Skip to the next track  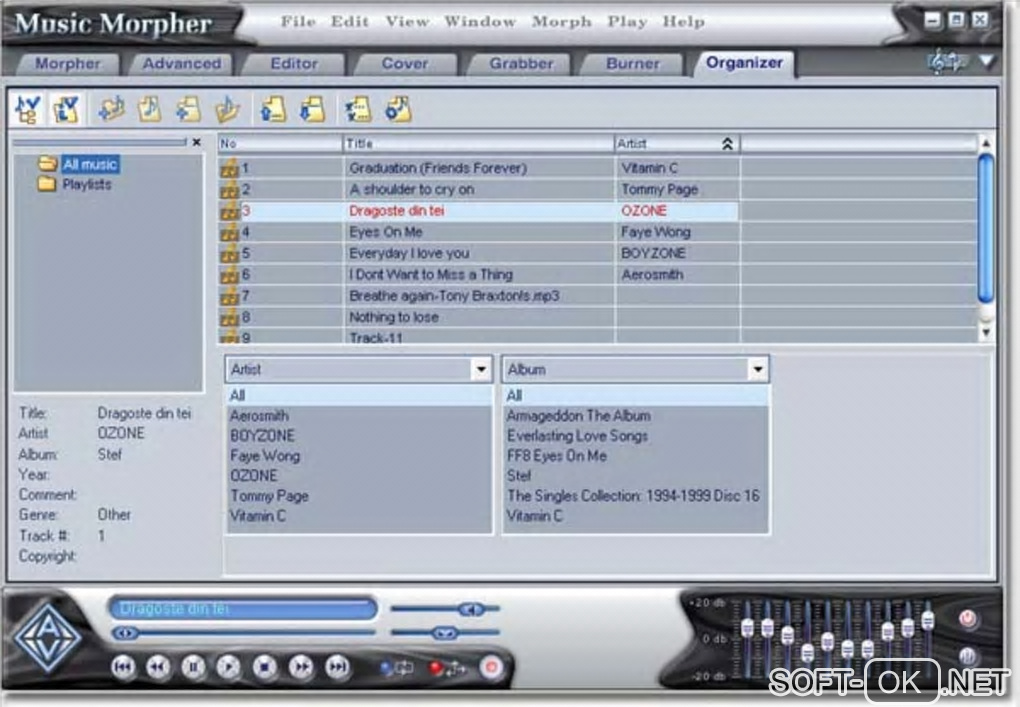pos(336,667)
